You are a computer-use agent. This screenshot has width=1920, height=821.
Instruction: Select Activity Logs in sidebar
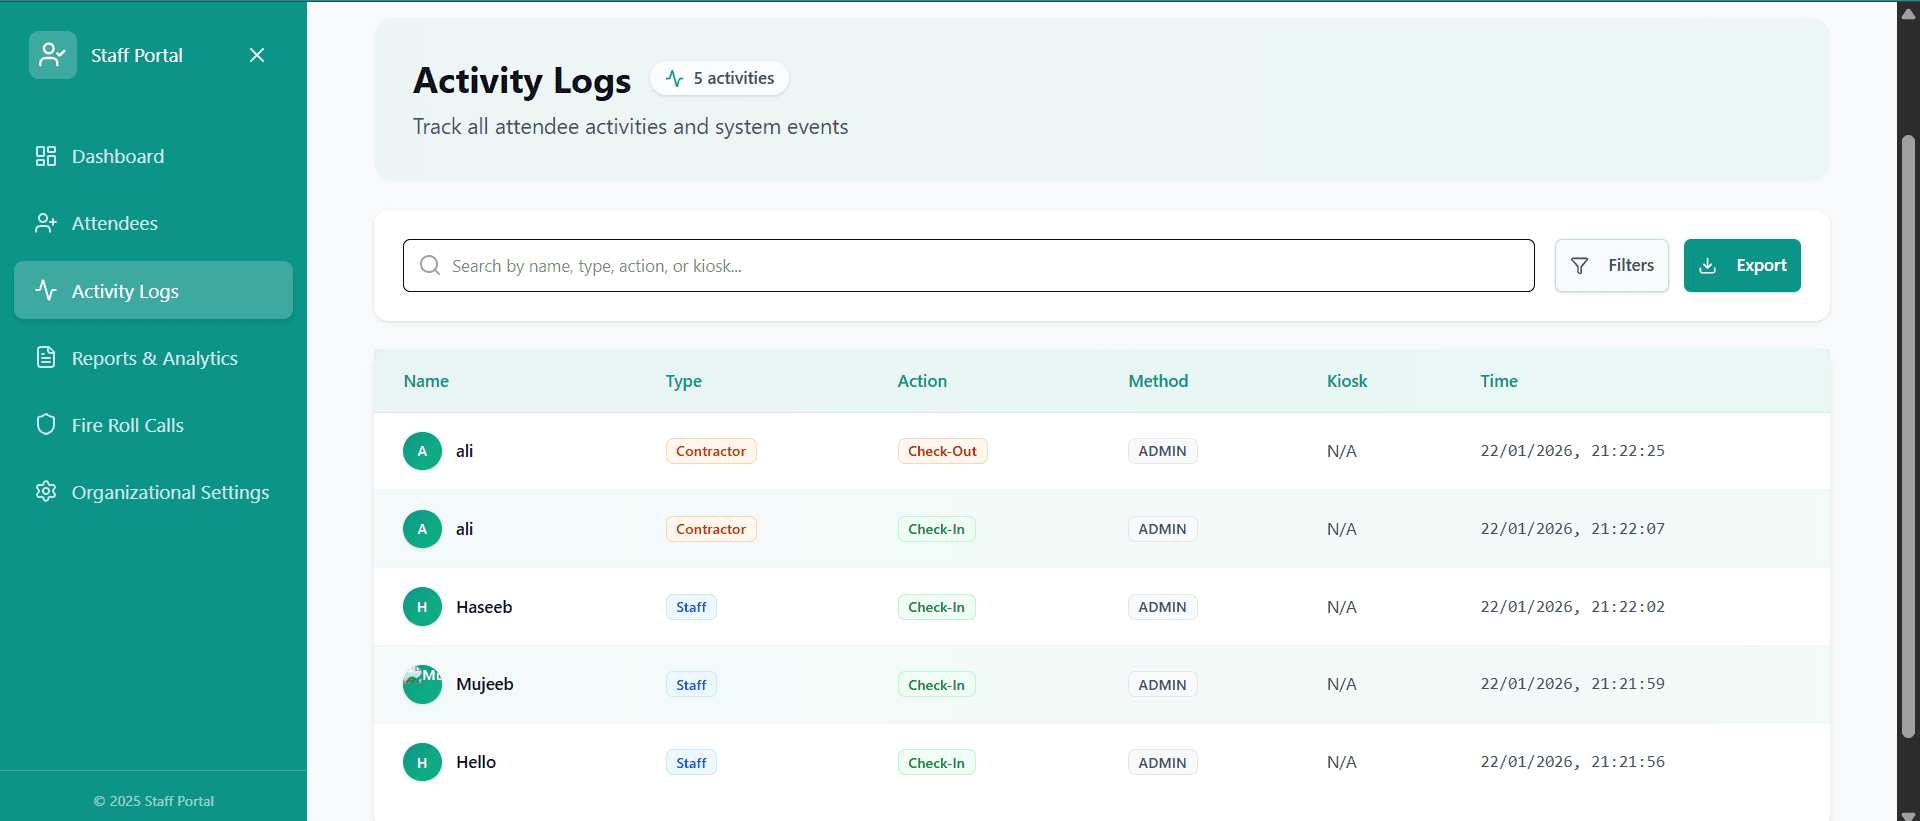pyautogui.click(x=153, y=290)
